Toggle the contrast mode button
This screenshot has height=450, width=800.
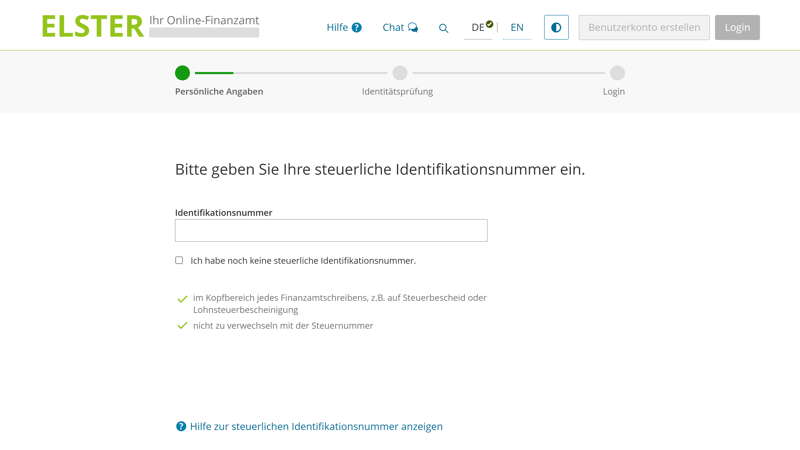(x=556, y=27)
